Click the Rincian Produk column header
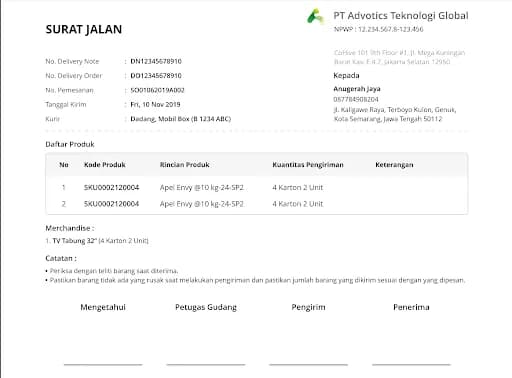The image size is (512, 378). pos(185,165)
